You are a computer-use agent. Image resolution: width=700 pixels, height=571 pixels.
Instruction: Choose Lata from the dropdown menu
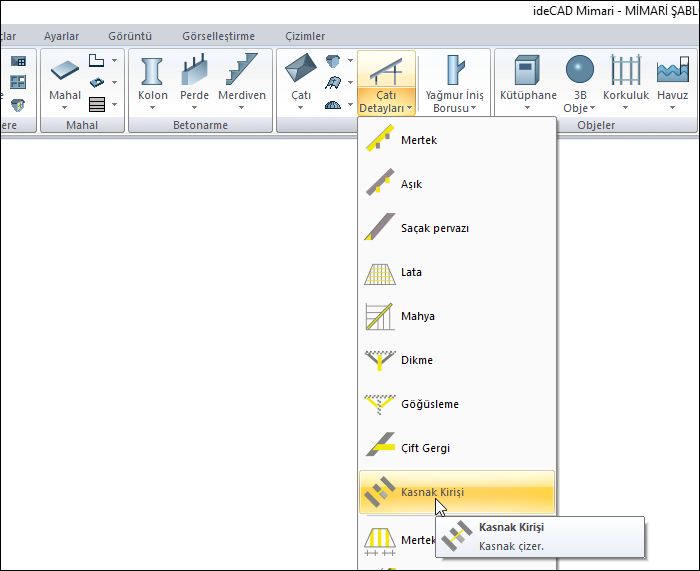457,272
